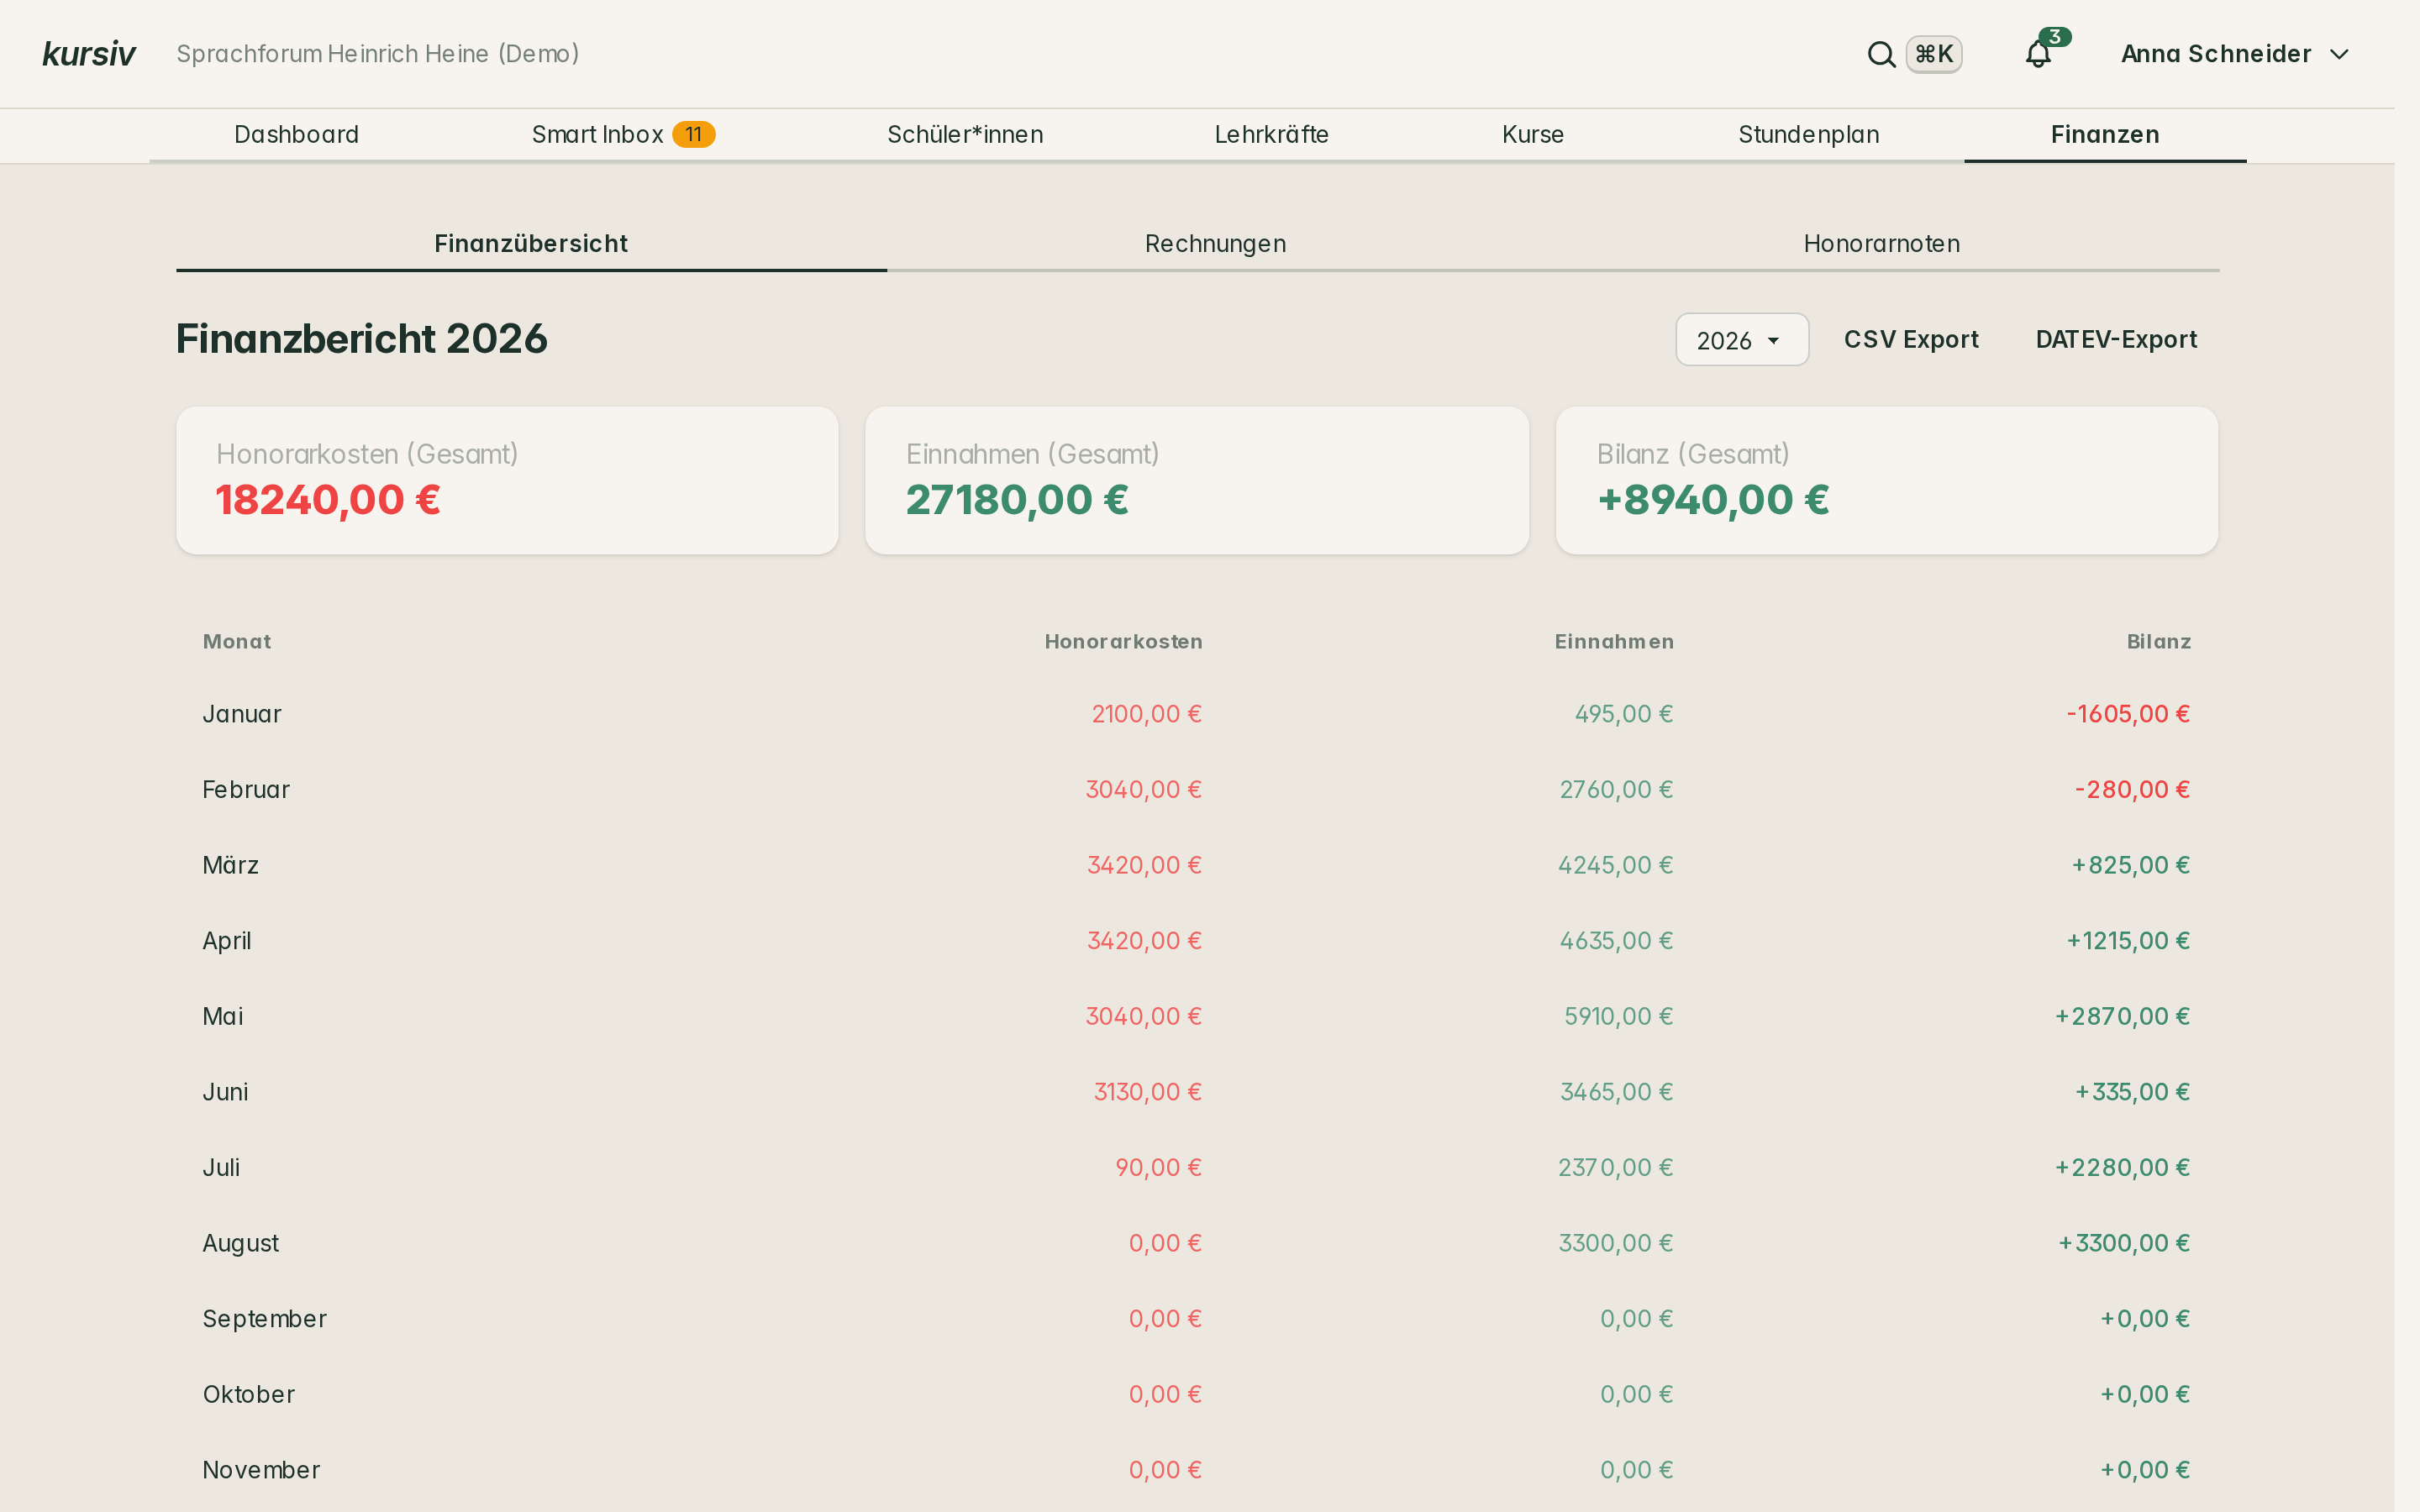
Task: Click the Monat column header
Action: 237,642
